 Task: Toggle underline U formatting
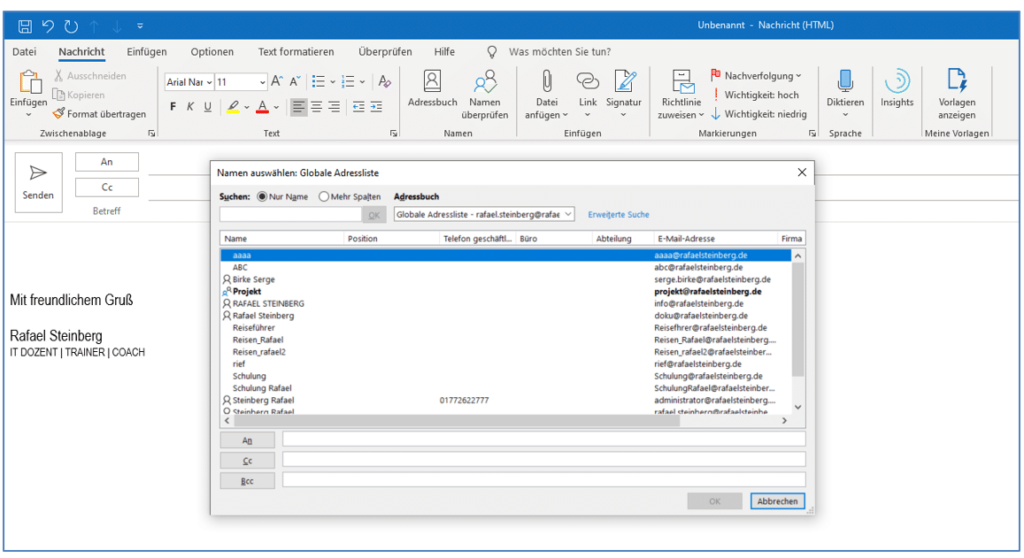208,107
